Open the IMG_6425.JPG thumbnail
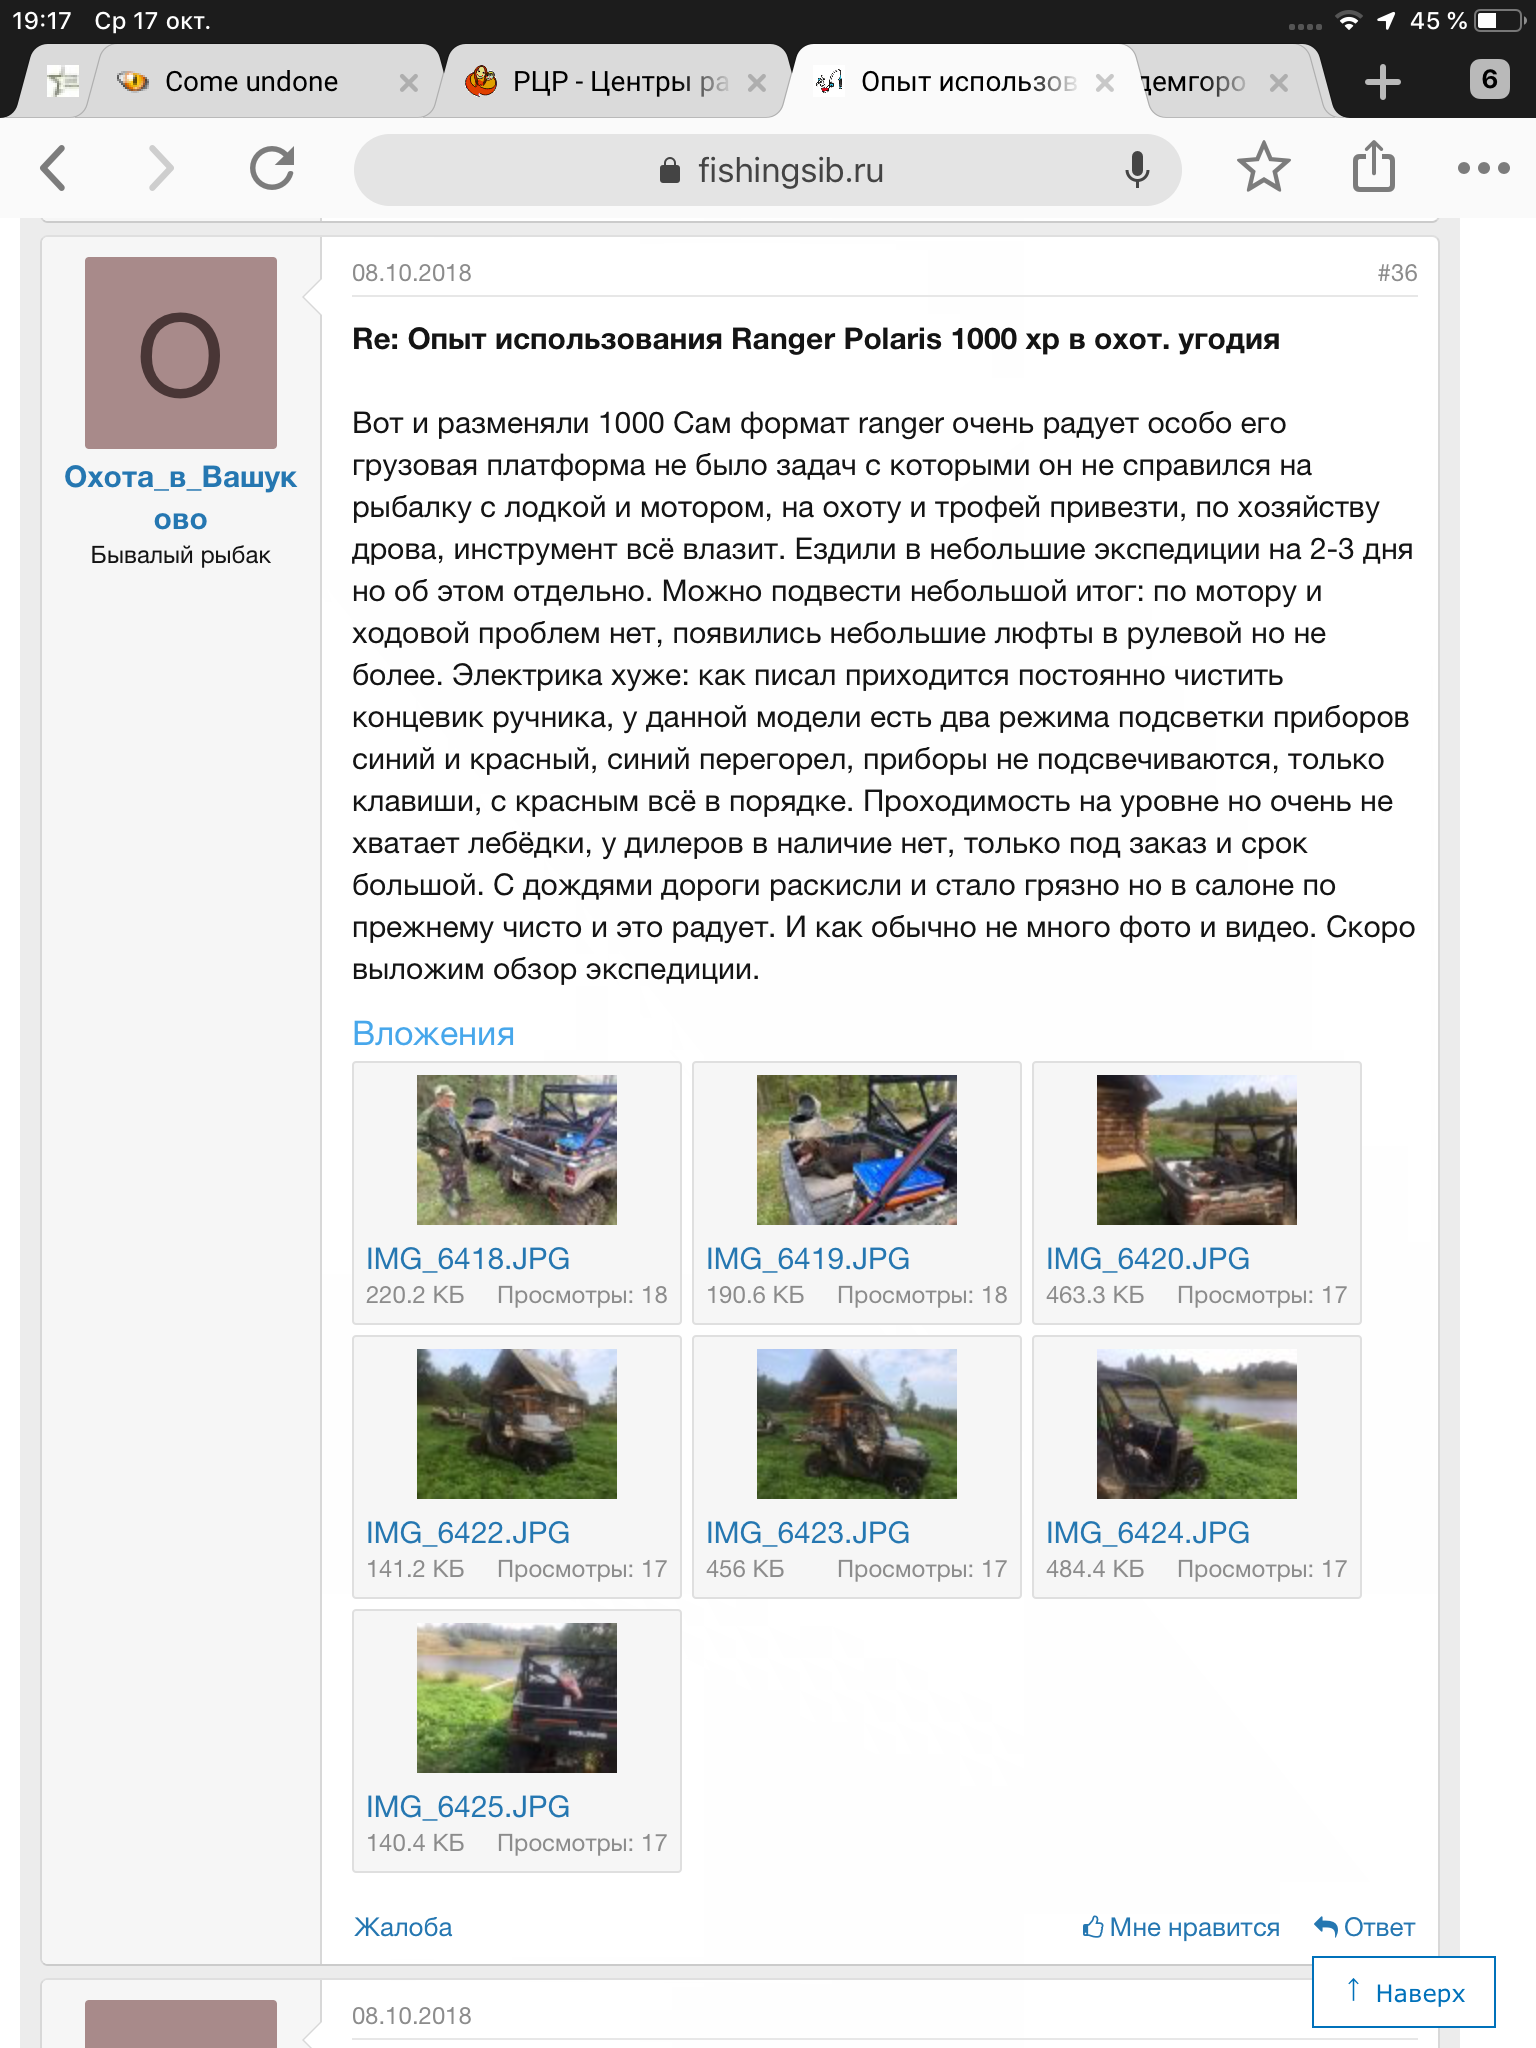 pyautogui.click(x=517, y=1698)
